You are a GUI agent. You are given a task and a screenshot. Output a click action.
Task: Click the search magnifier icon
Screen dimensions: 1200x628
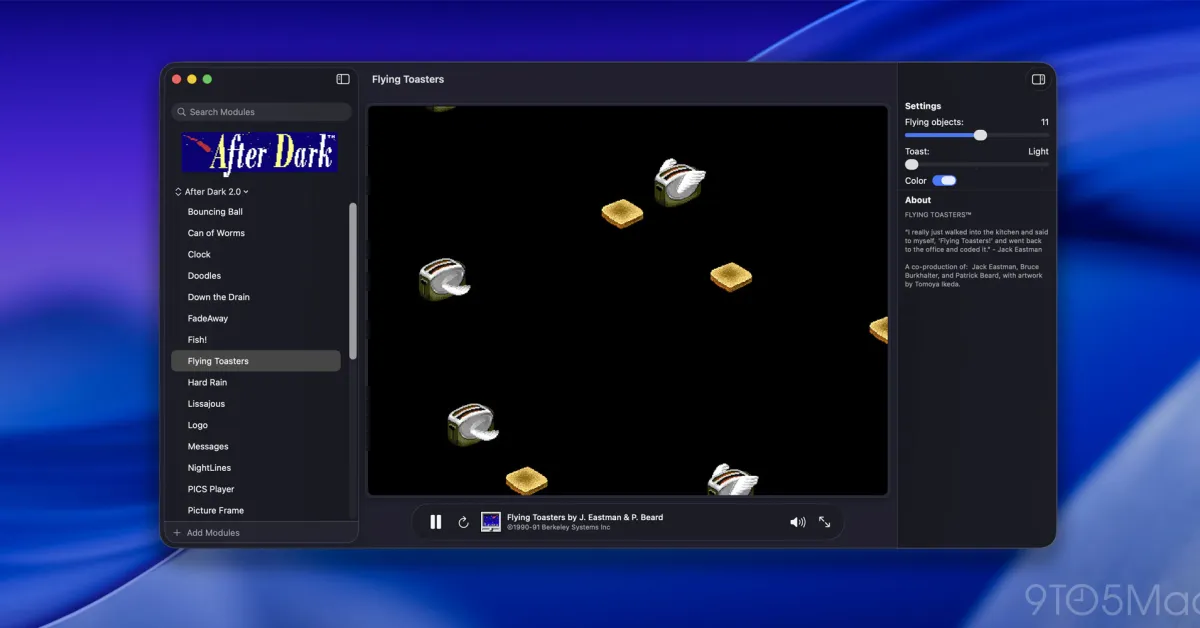tap(181, 112)
